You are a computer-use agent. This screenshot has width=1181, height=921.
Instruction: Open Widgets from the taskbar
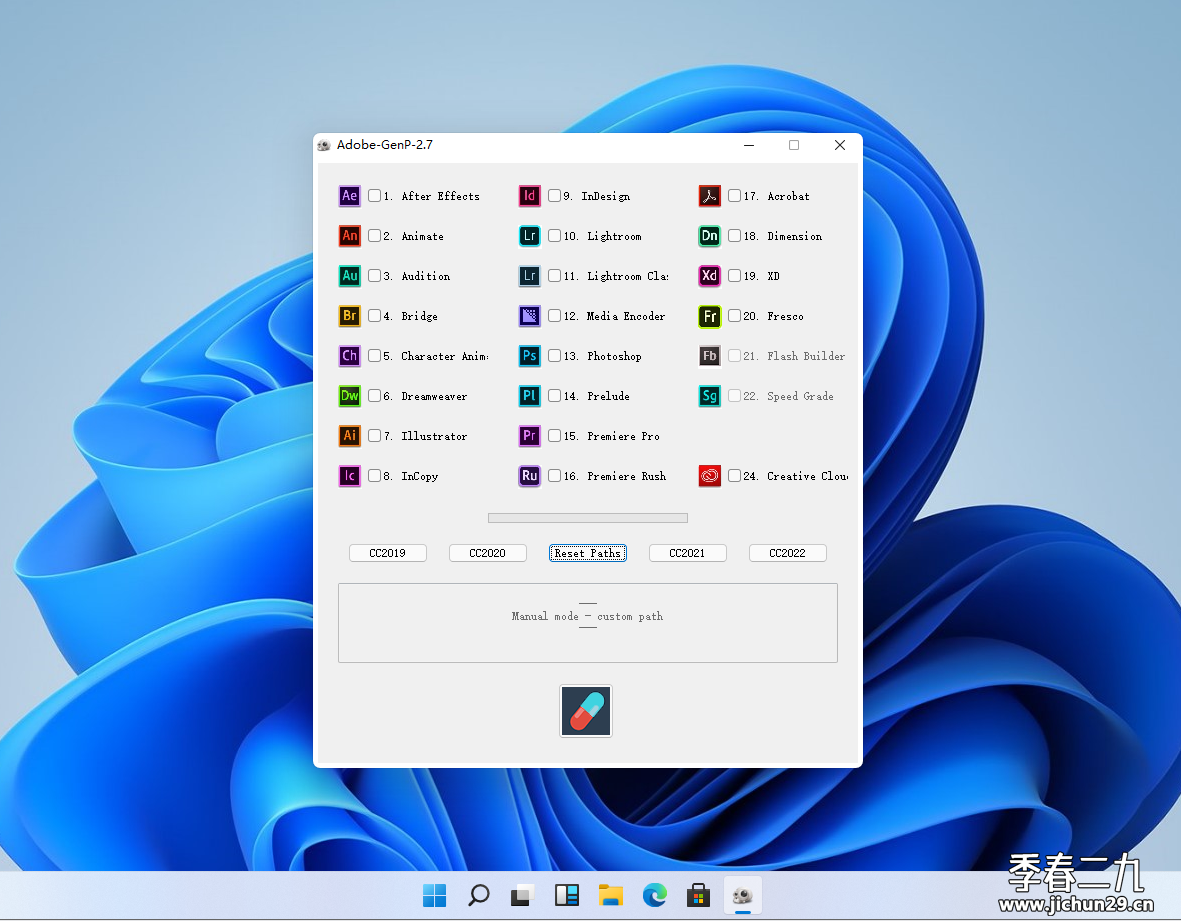tap(566, 895)
